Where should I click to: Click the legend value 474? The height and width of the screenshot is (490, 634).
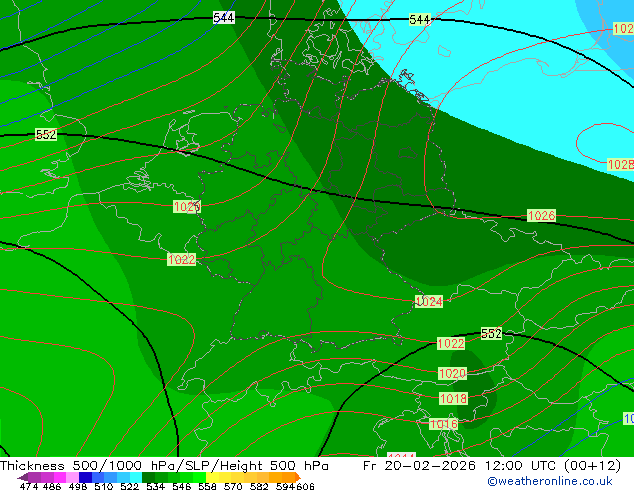pos(29,486)
